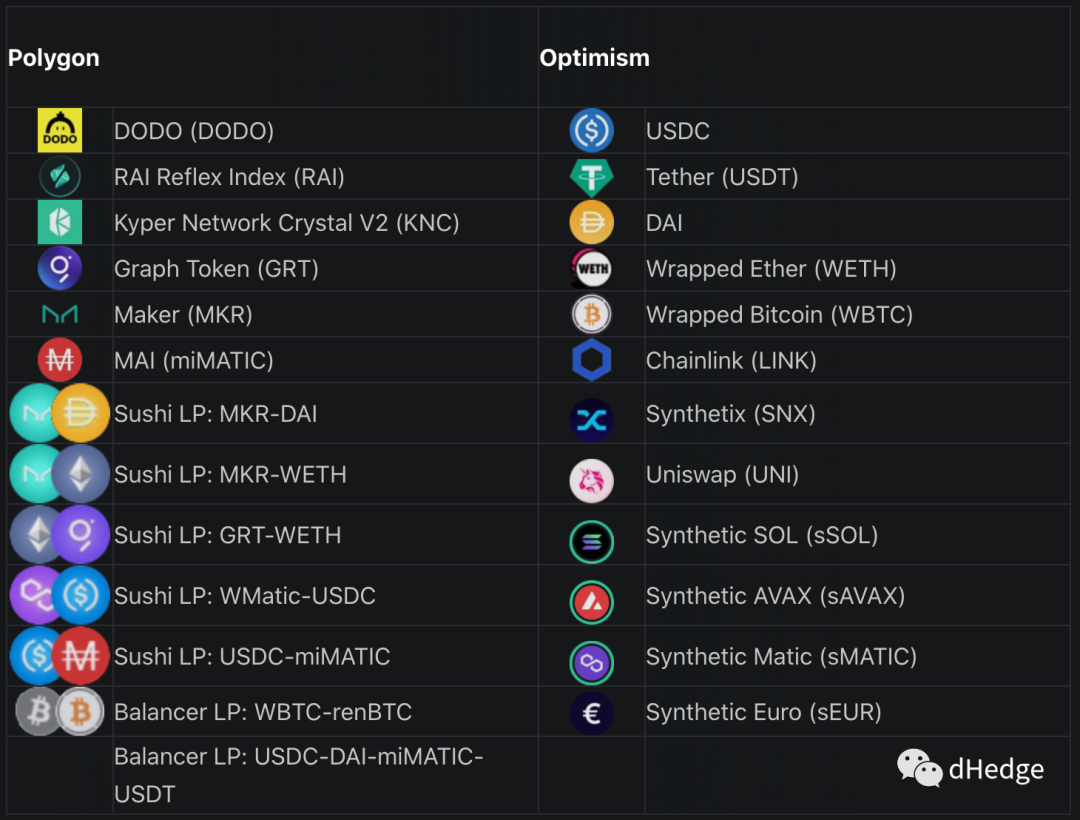Click the text DODO (DODO)
The image size is (1080, 820).
click(194, 131)
